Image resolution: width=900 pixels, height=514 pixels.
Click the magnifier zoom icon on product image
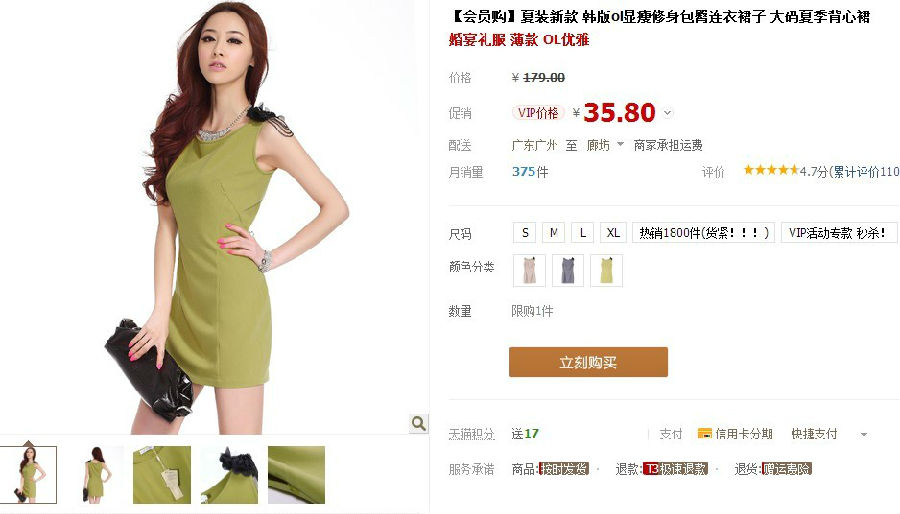pos(419,423)
